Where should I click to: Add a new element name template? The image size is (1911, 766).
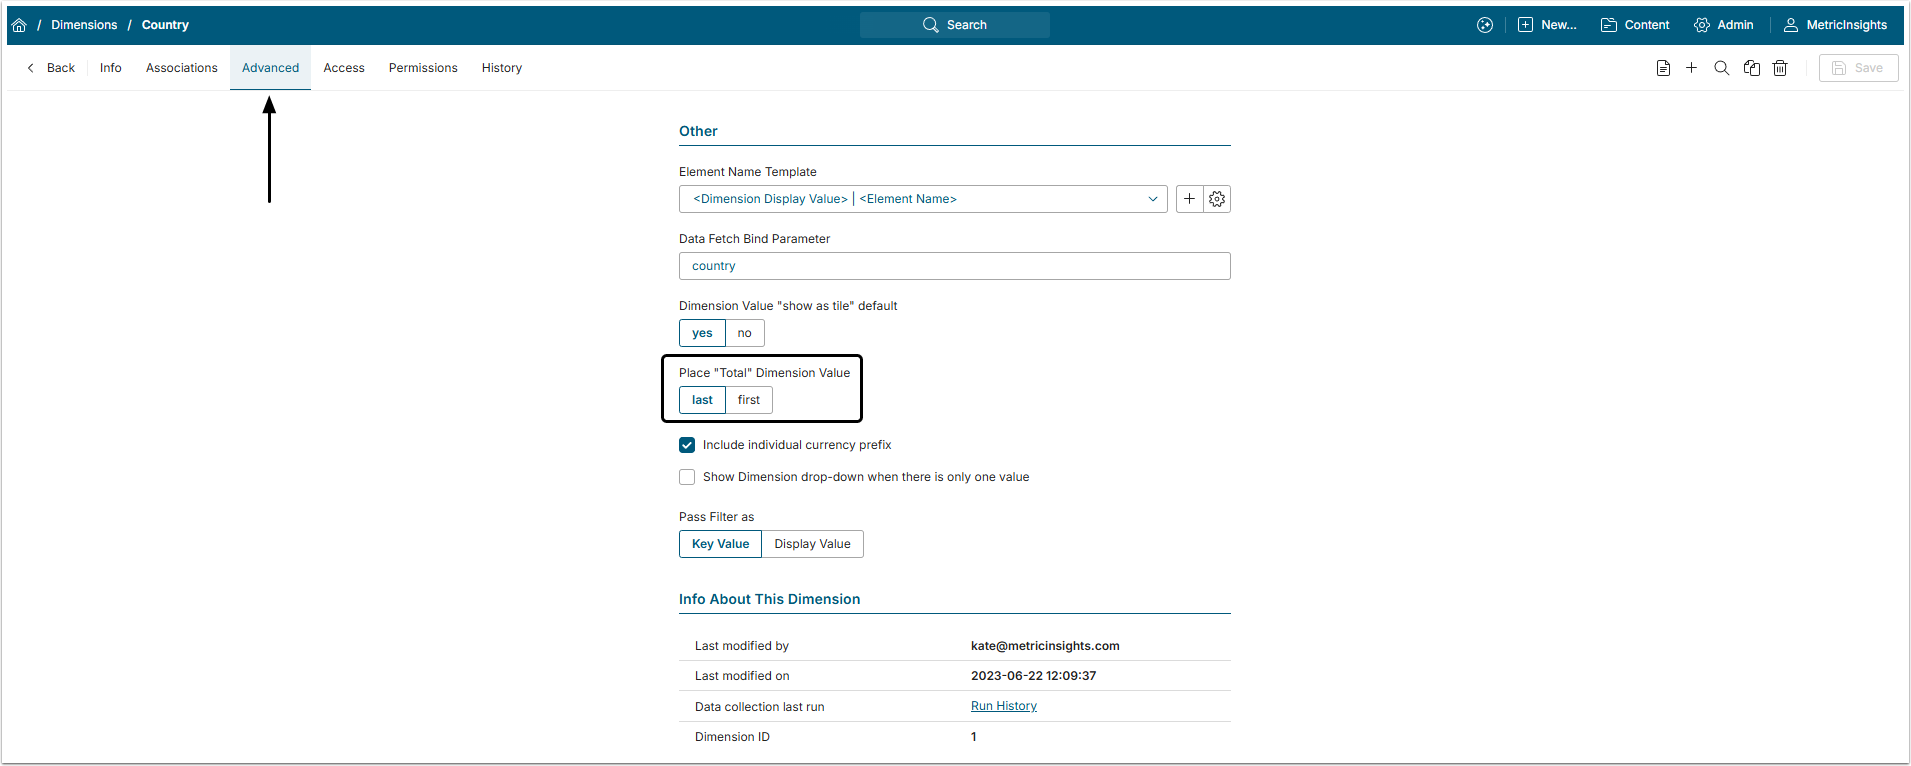click(x=1189, y=199)
